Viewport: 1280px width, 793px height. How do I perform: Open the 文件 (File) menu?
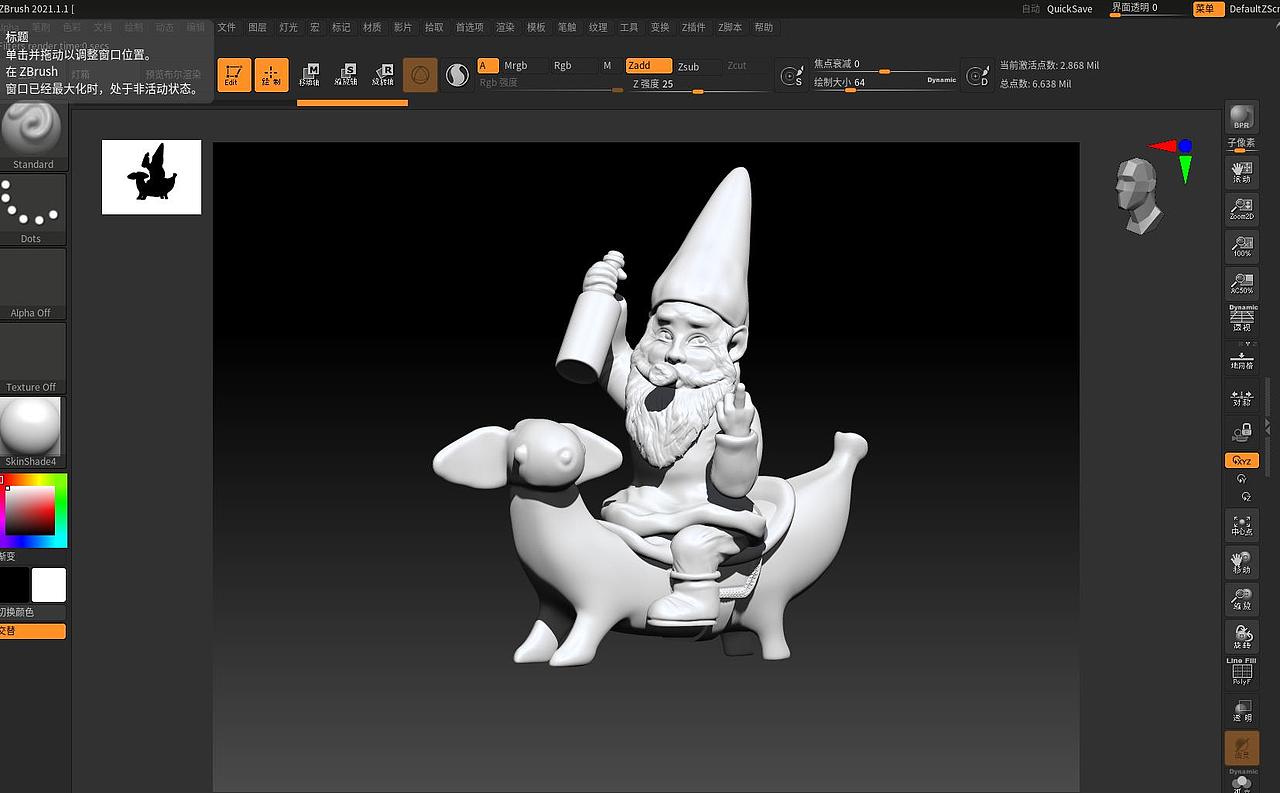click(227, 27)
